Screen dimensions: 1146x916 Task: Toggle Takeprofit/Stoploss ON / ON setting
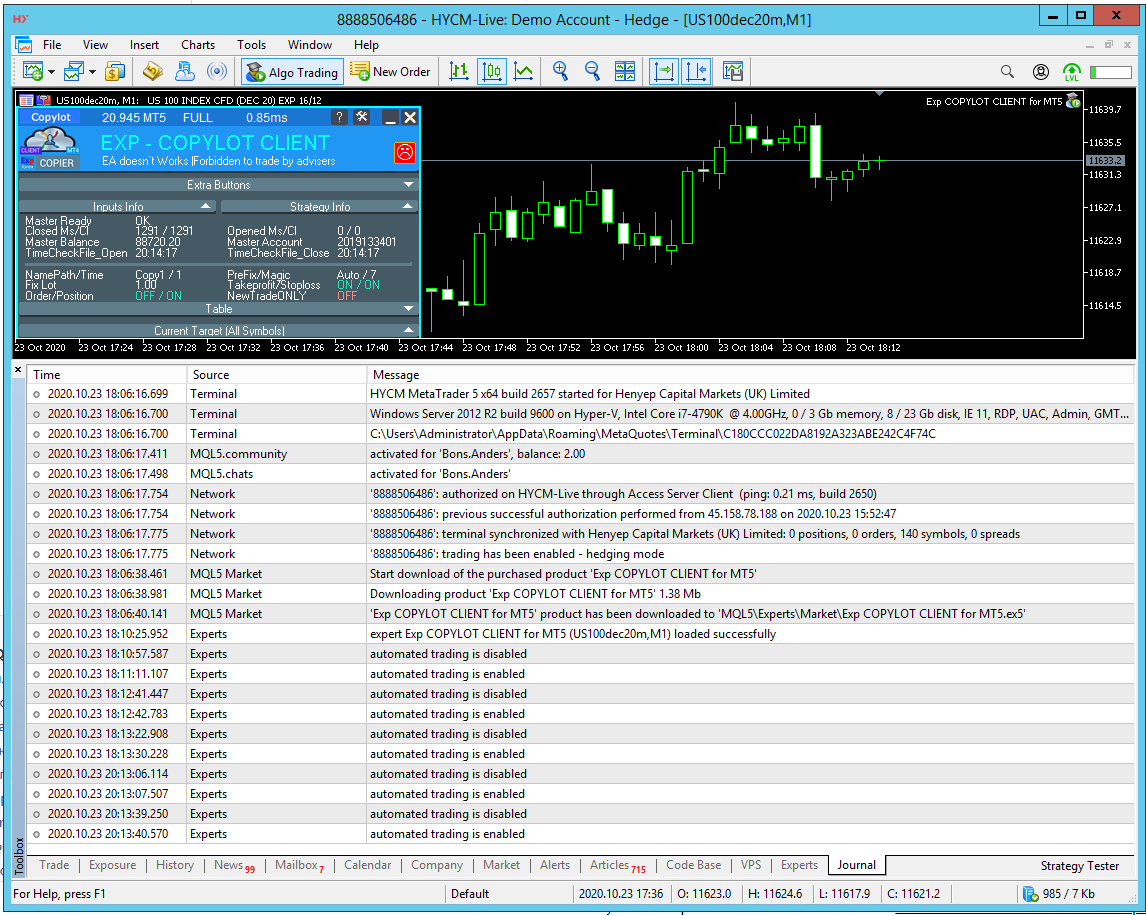(x=358, y=285)
